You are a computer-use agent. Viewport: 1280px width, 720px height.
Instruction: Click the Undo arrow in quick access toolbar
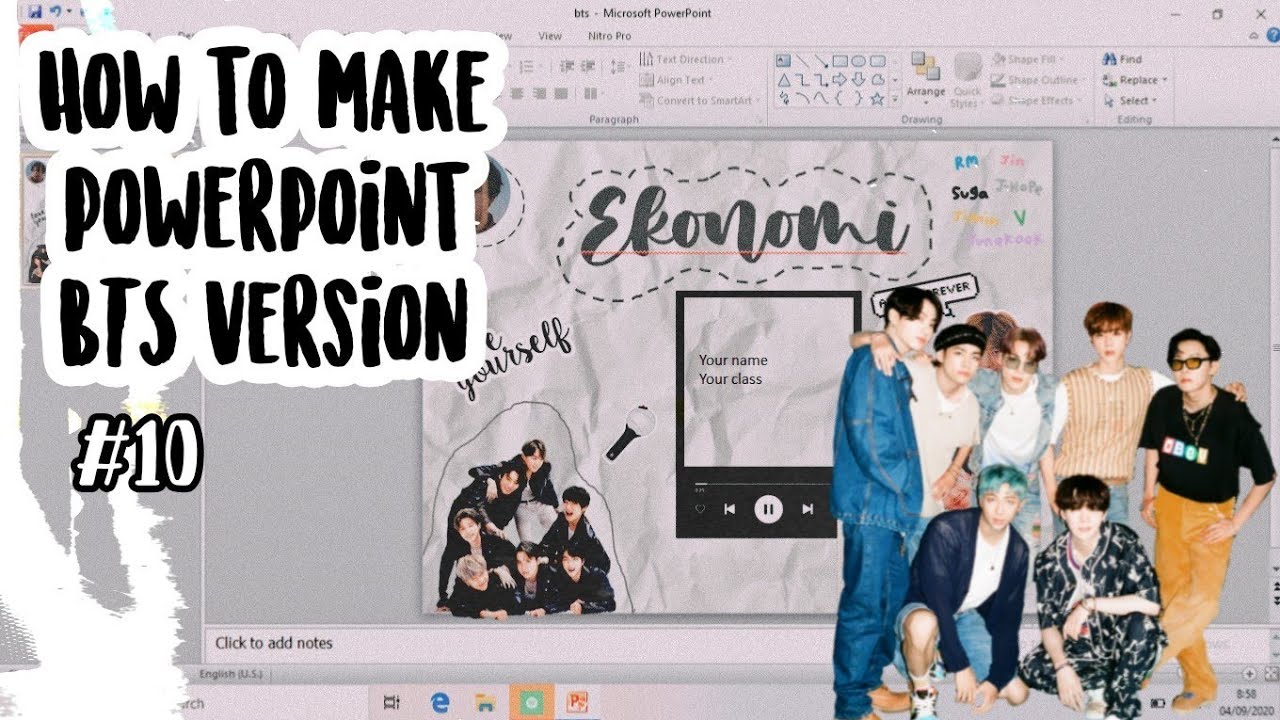57,11
